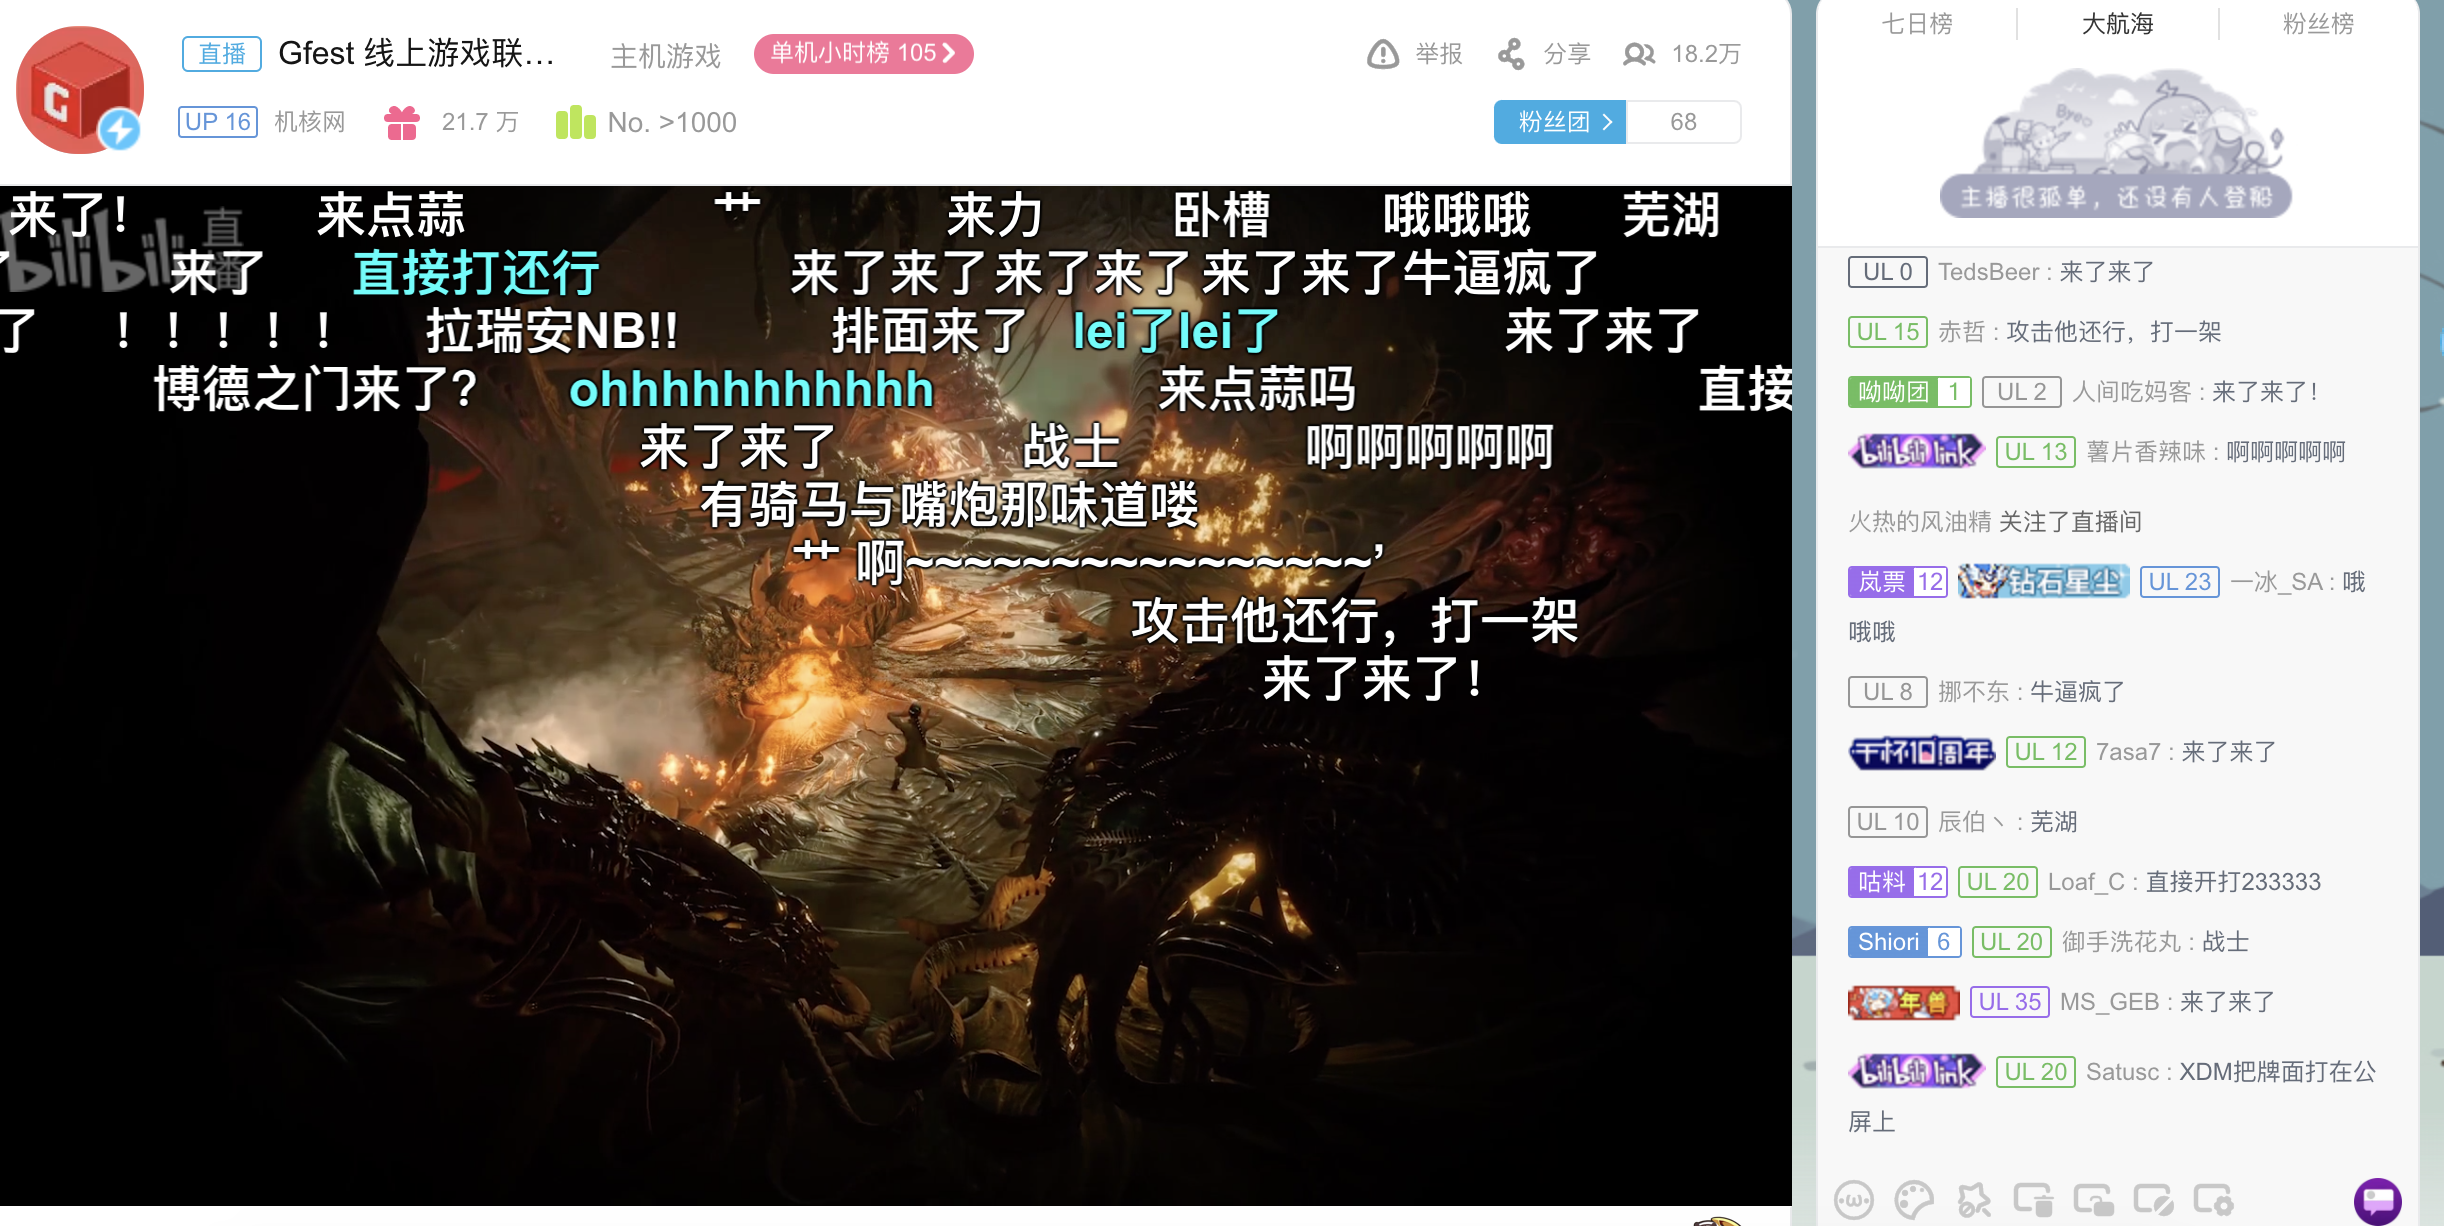Screen dimensions: 2444x1226
Task: Click the 呦呦团 1 fan medal badge
Action: pyautogui.click(x=1909, y=392)
